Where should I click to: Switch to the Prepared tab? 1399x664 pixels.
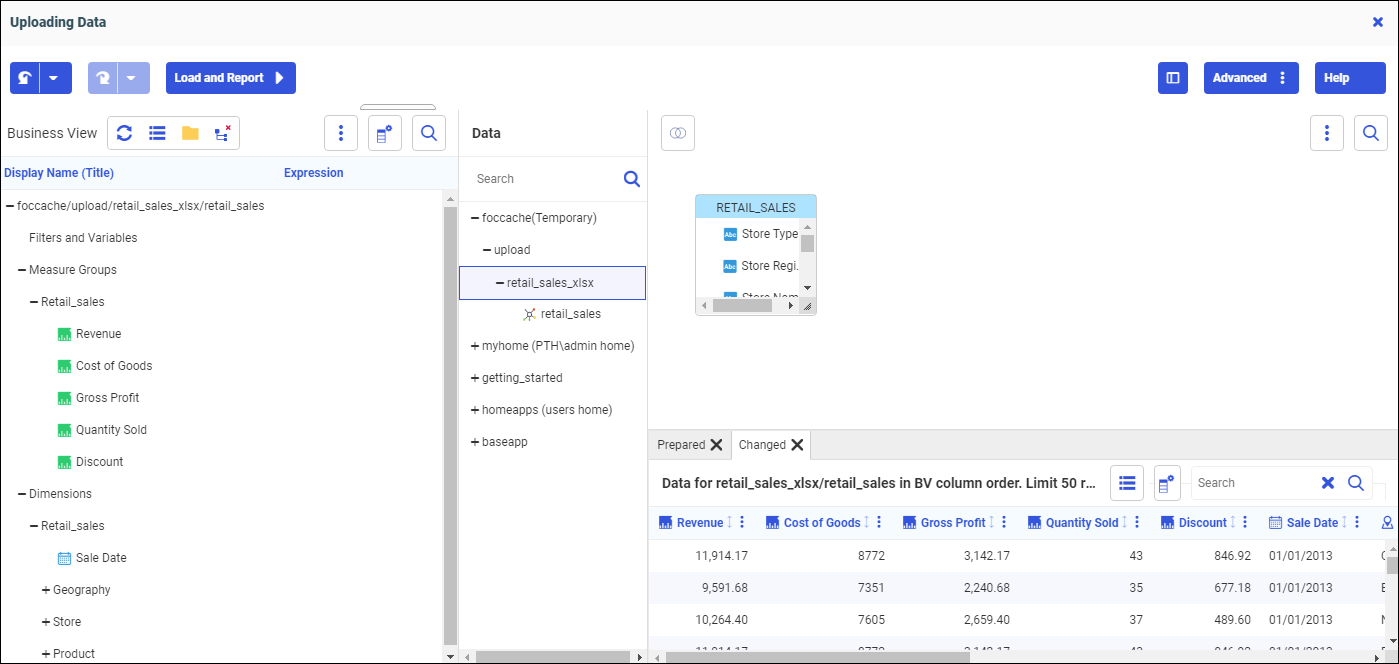pyautogui.click(x=681, y=445)
